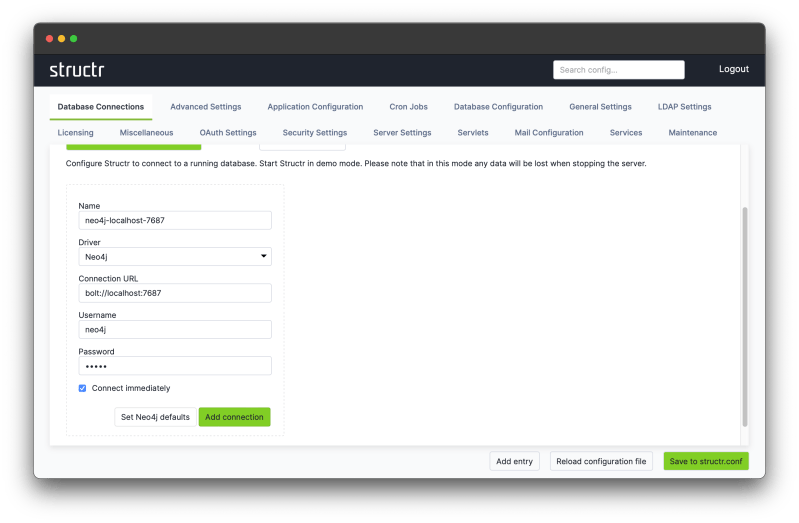
Task: Minimize window with yellow button
Action: point(62,39)
